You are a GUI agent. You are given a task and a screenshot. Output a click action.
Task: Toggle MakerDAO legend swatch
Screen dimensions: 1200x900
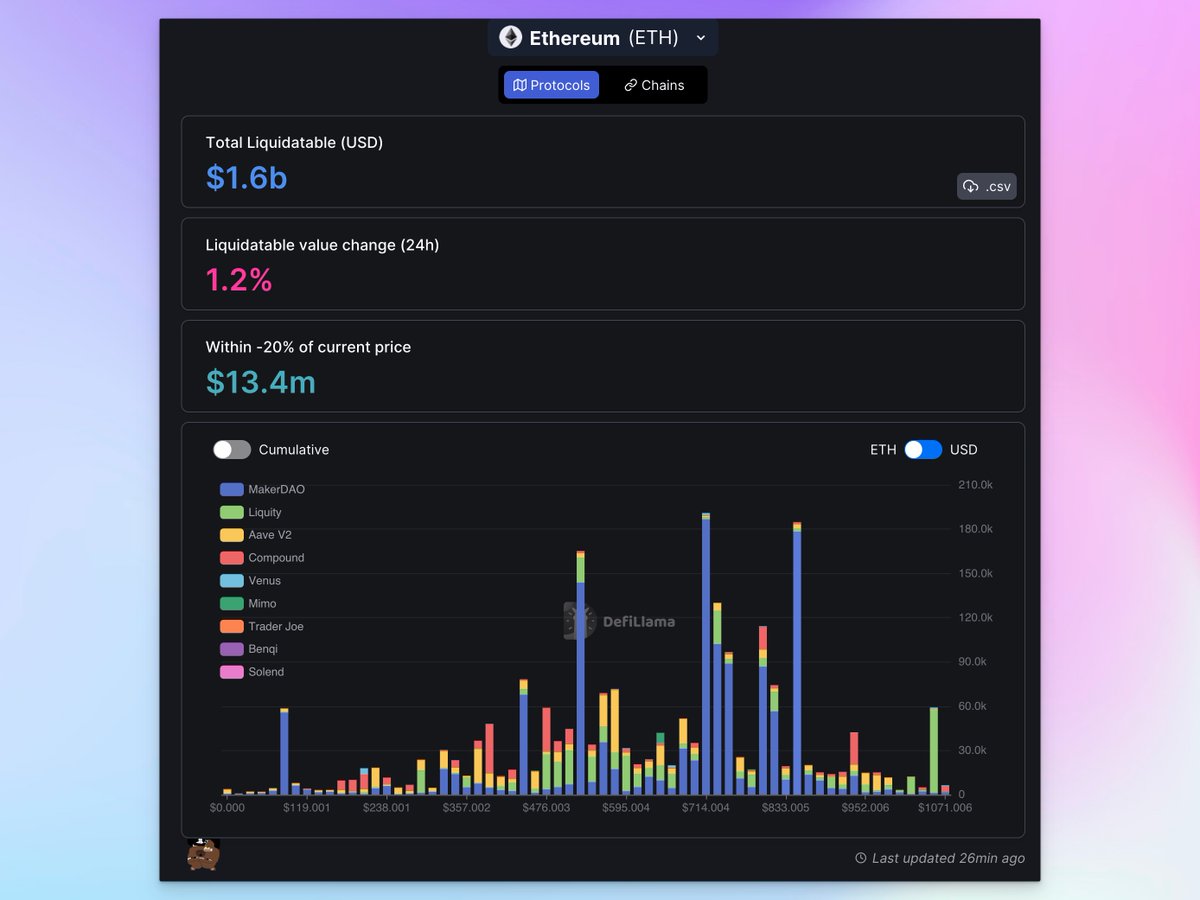[232, 490]
